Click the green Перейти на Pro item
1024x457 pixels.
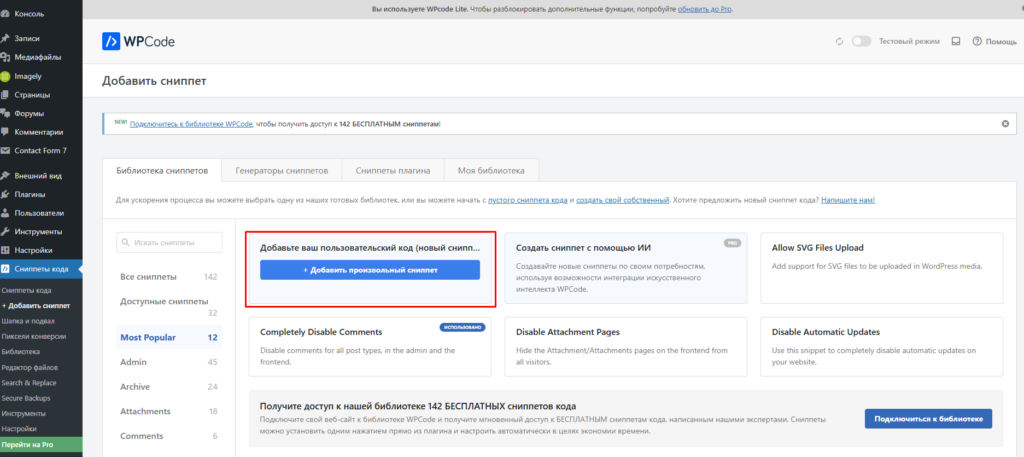click(x=41, y=445)
